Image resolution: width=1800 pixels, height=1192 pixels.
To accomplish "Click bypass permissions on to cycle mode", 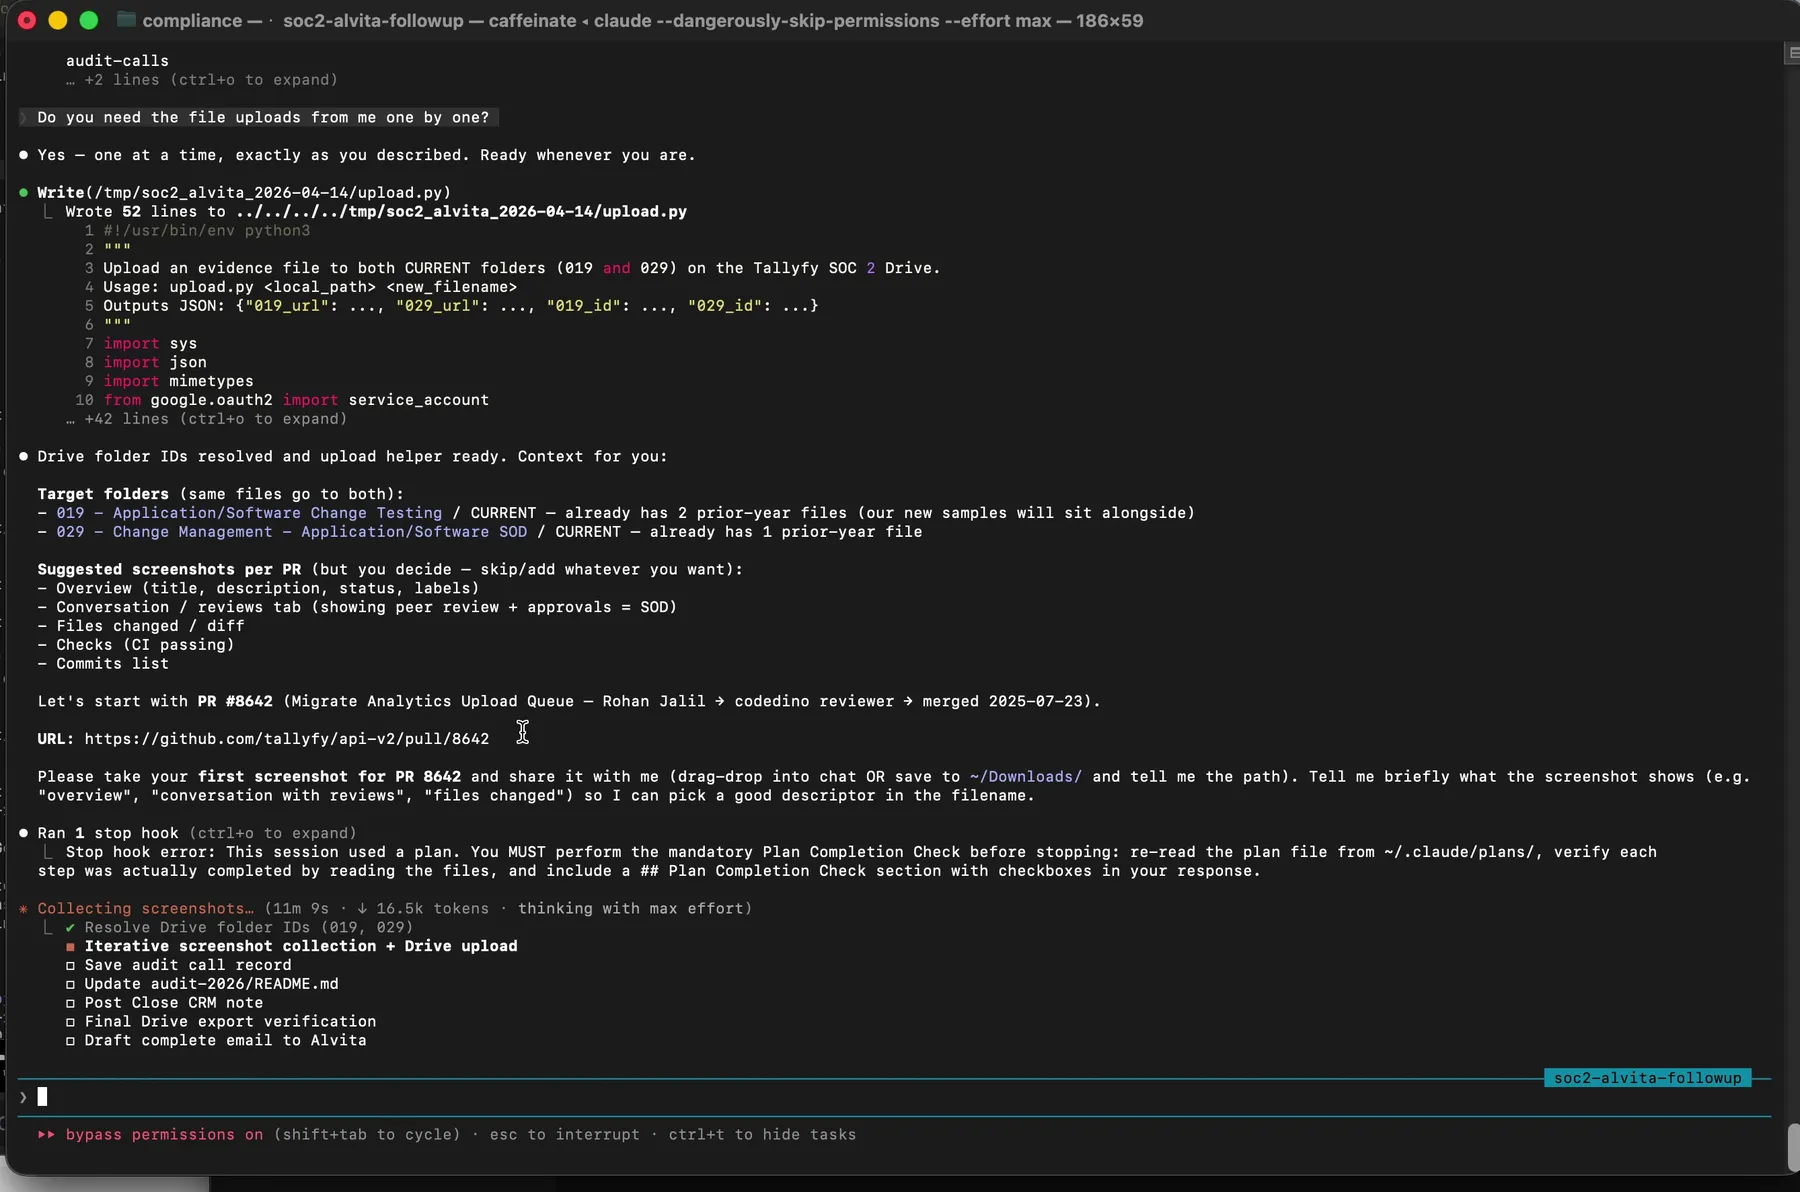I will tap(163, 1135).
